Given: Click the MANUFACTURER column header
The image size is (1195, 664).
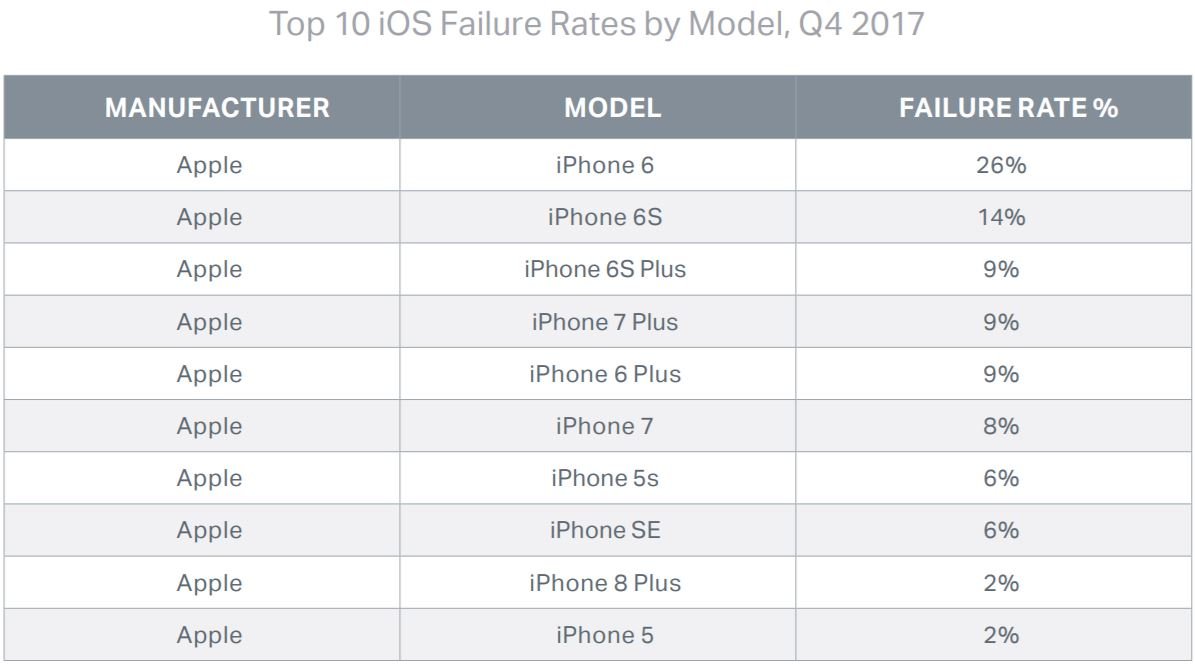Looking at the screenshot, I should [x=217, y=107].
